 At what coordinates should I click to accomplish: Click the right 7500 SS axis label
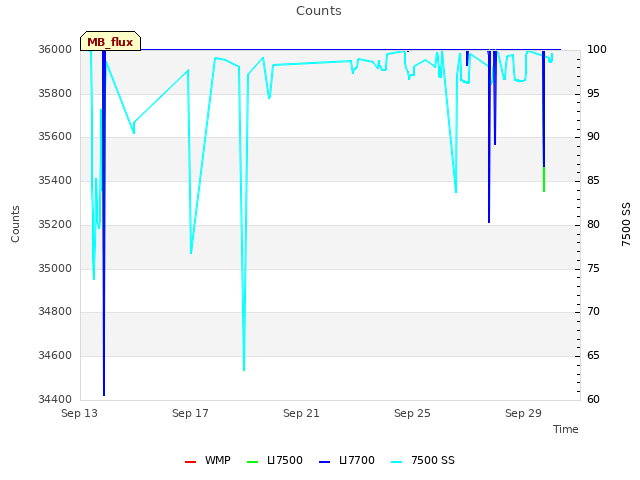[626, 224]
